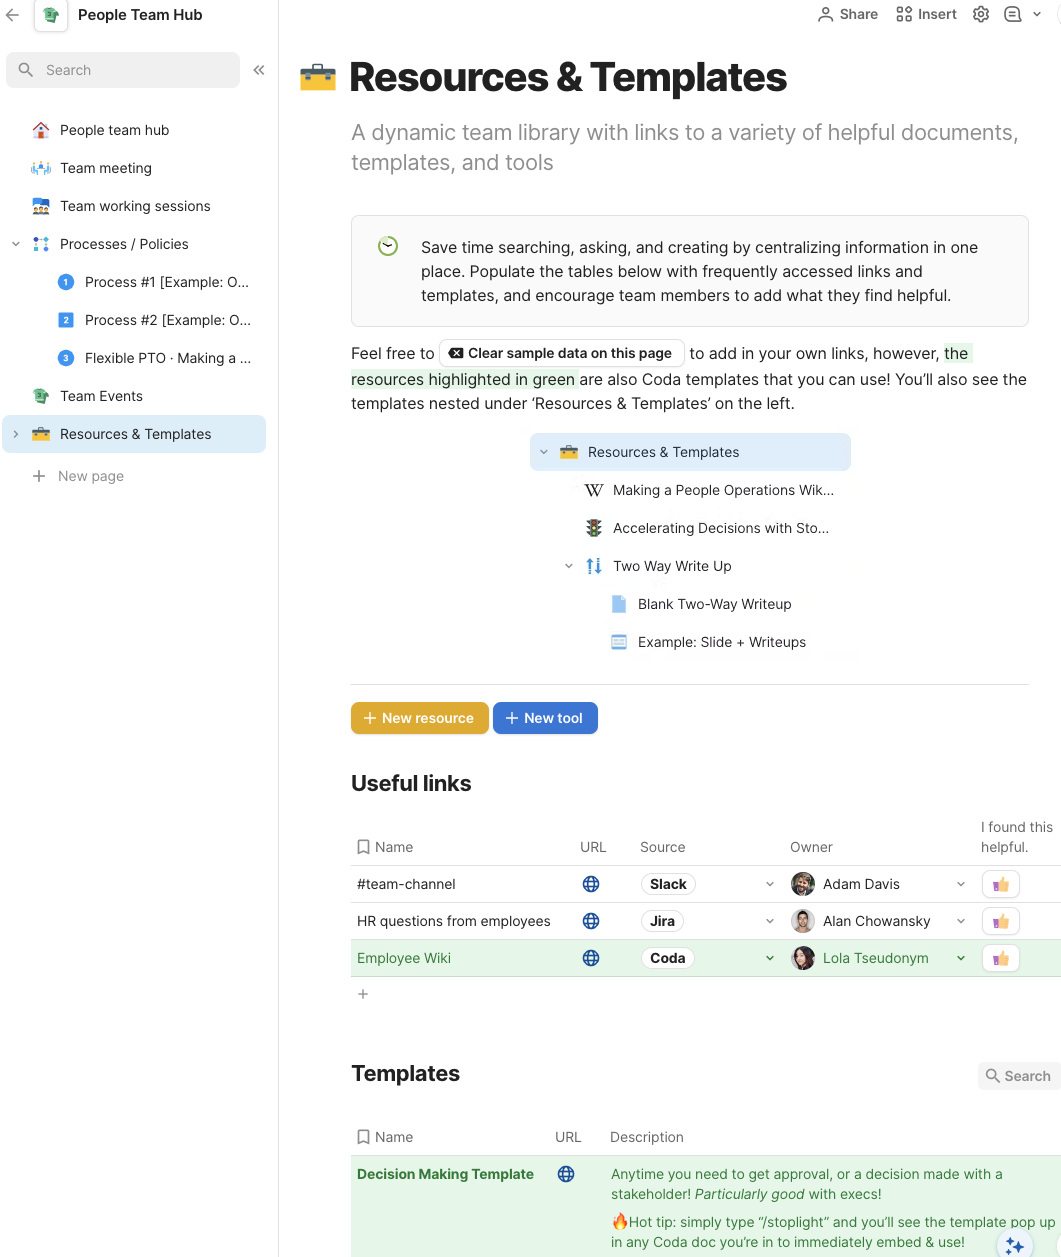The height and width of the screenshot is (1257, 1061).
Task: Toggle thumbs-up for HR questions row
Action: (1000, 921)
